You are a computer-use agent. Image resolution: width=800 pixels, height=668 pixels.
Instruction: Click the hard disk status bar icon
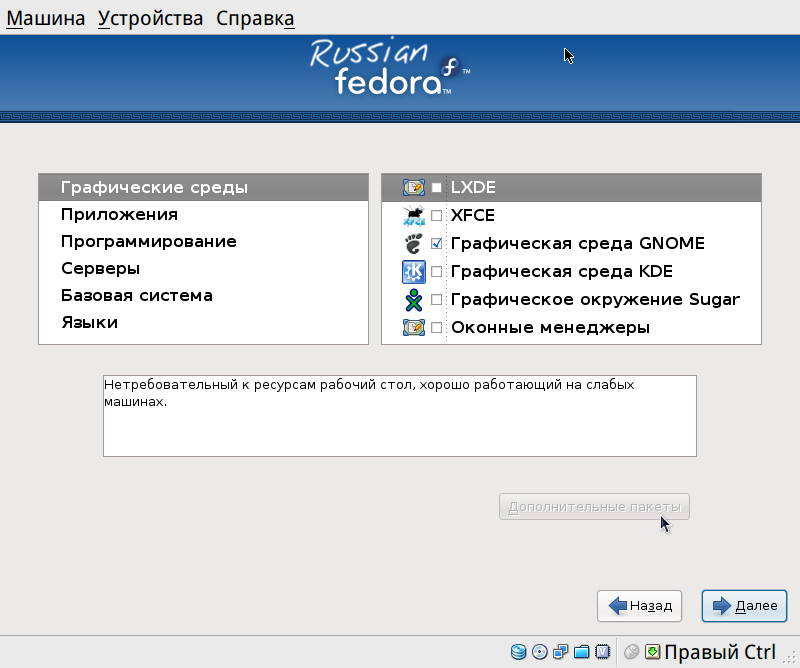pos(518,652)
